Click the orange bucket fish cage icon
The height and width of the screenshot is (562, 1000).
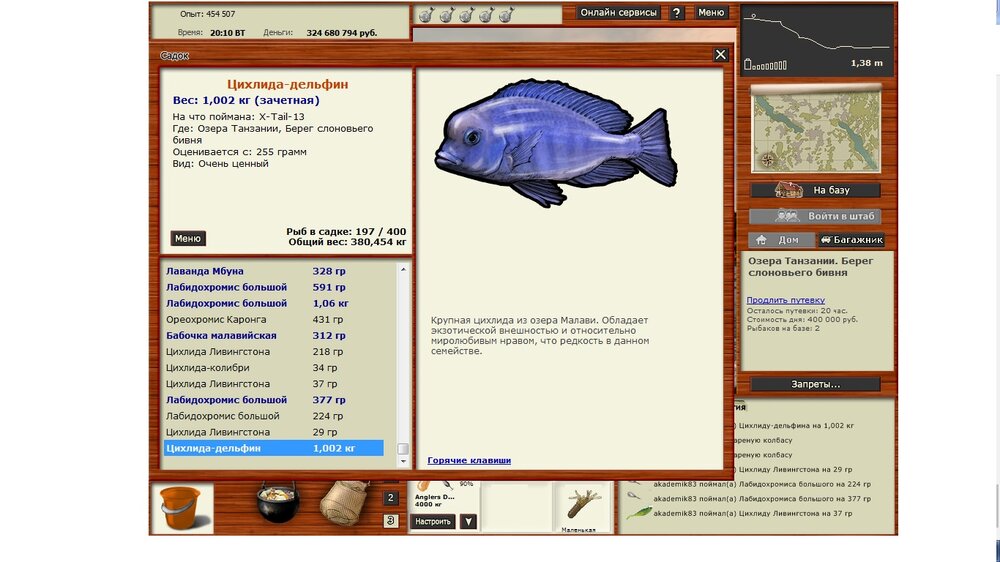[182, 507]
